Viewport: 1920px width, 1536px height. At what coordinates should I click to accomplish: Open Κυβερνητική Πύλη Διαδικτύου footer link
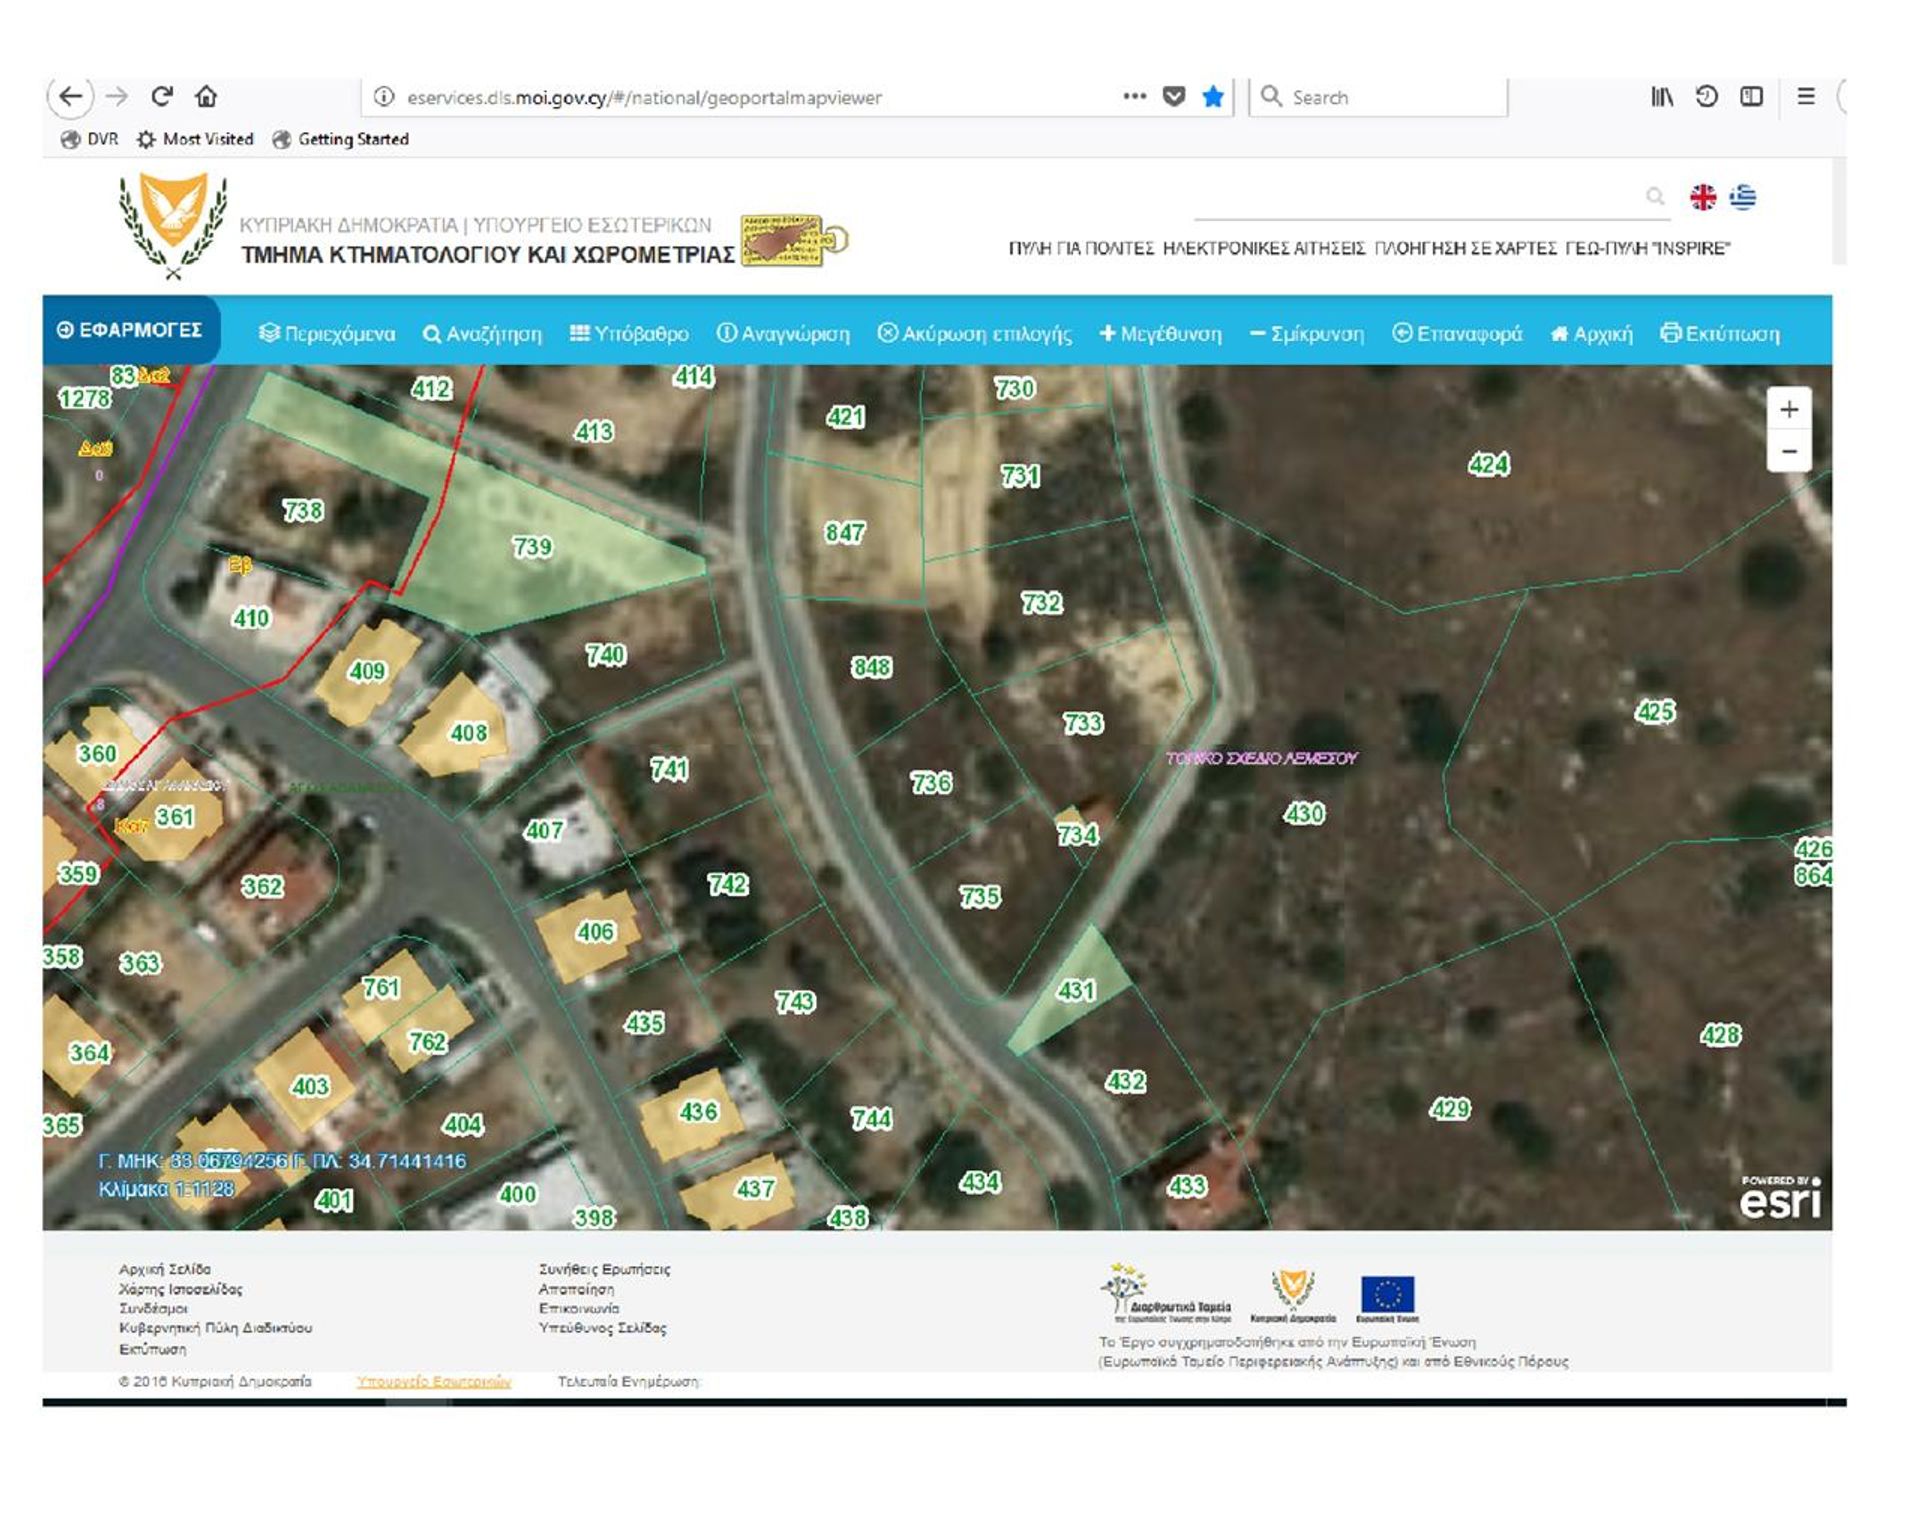pyautogui.click(x=215, y=1328)
